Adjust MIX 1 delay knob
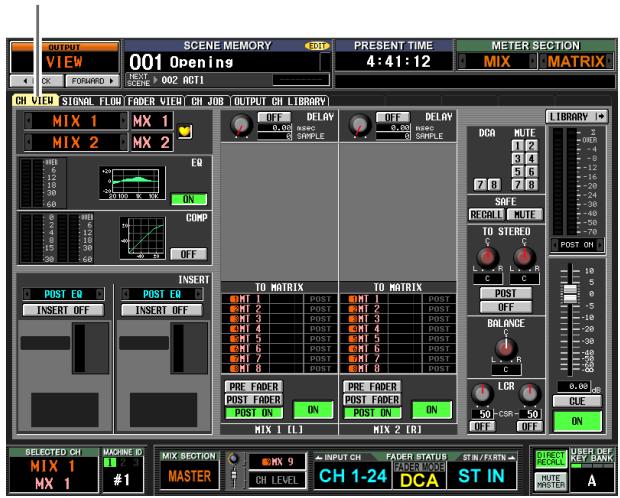Image resolution: width=620 pixels, height=498 pixels. (241, 125)
